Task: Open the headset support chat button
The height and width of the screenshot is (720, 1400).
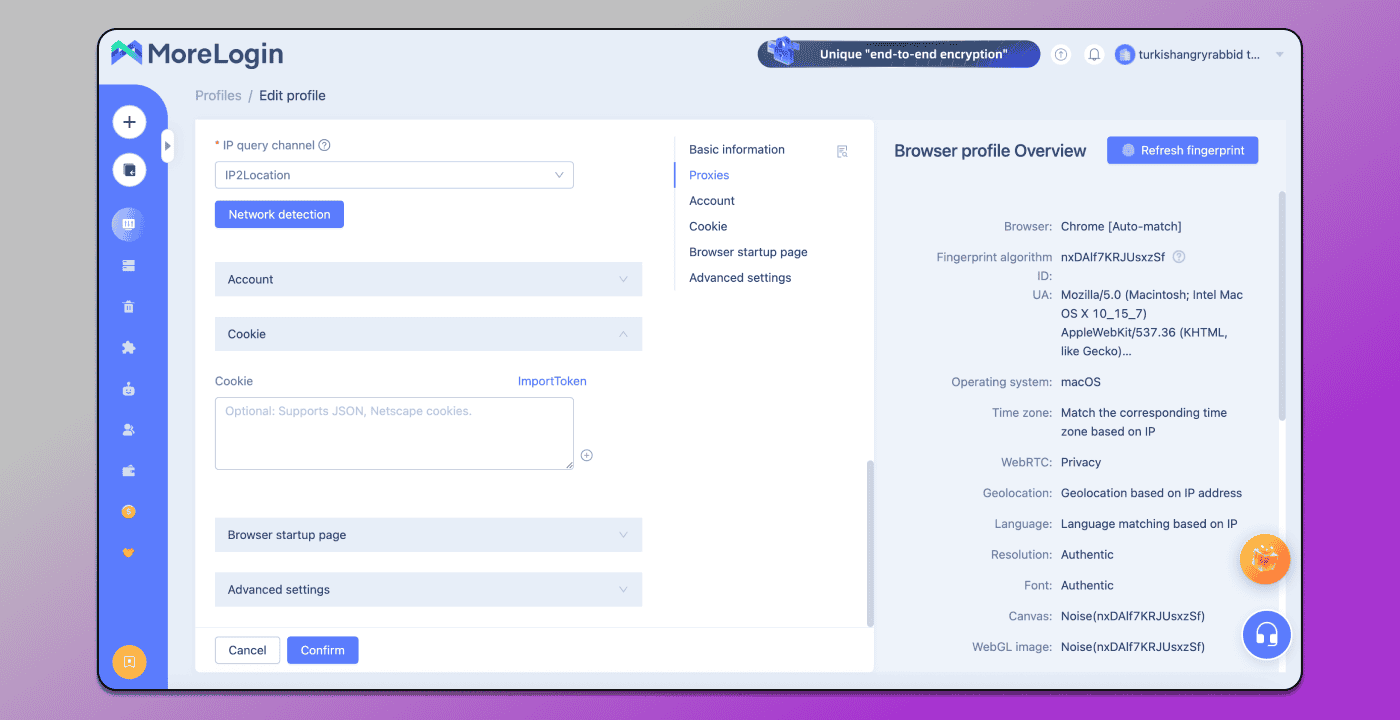Action: pos(1267,634)
